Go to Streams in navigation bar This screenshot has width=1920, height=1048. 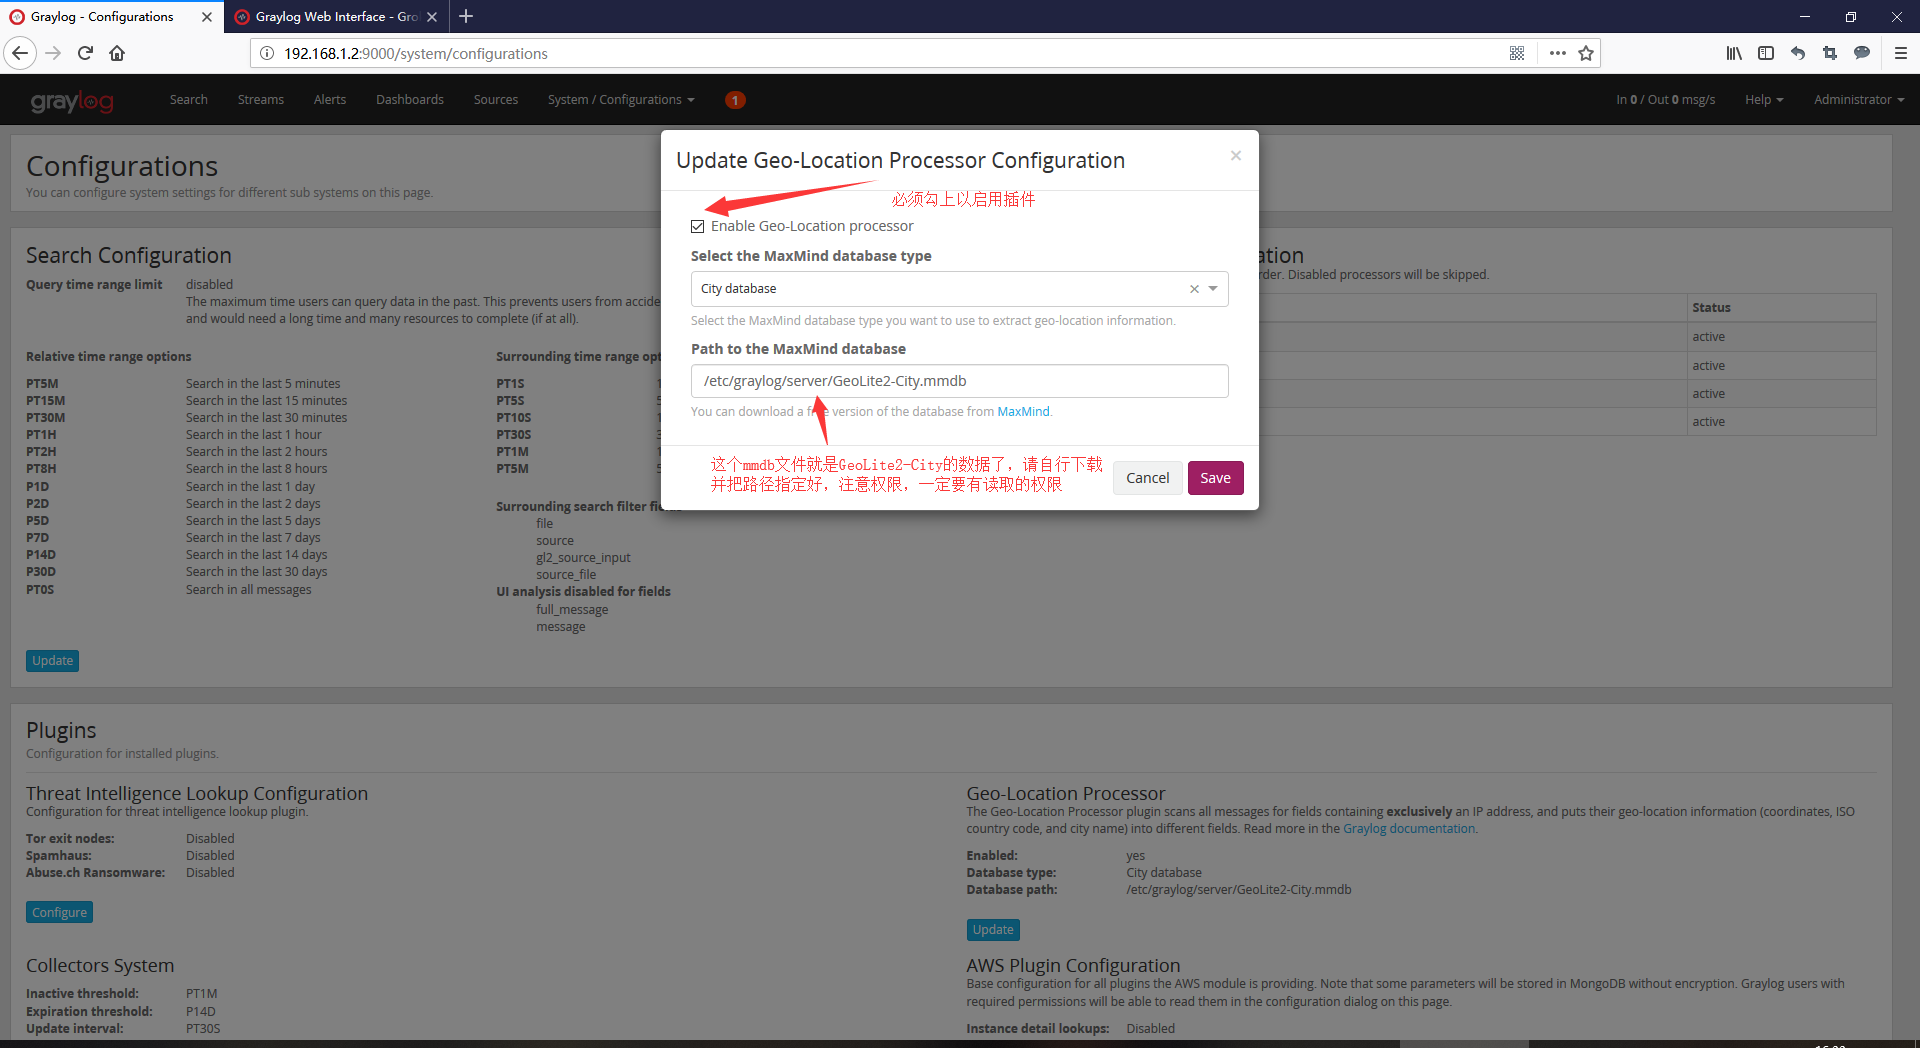tap(261, 100)
